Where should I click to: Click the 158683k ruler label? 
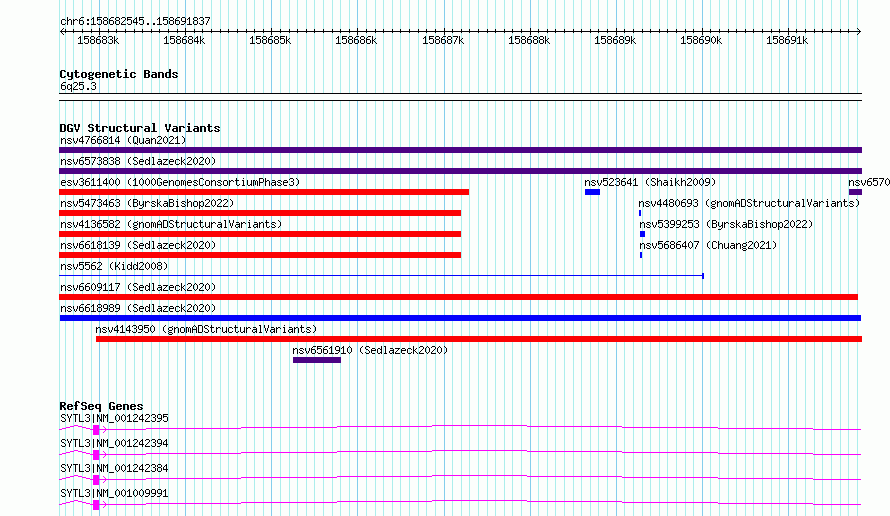98,40
